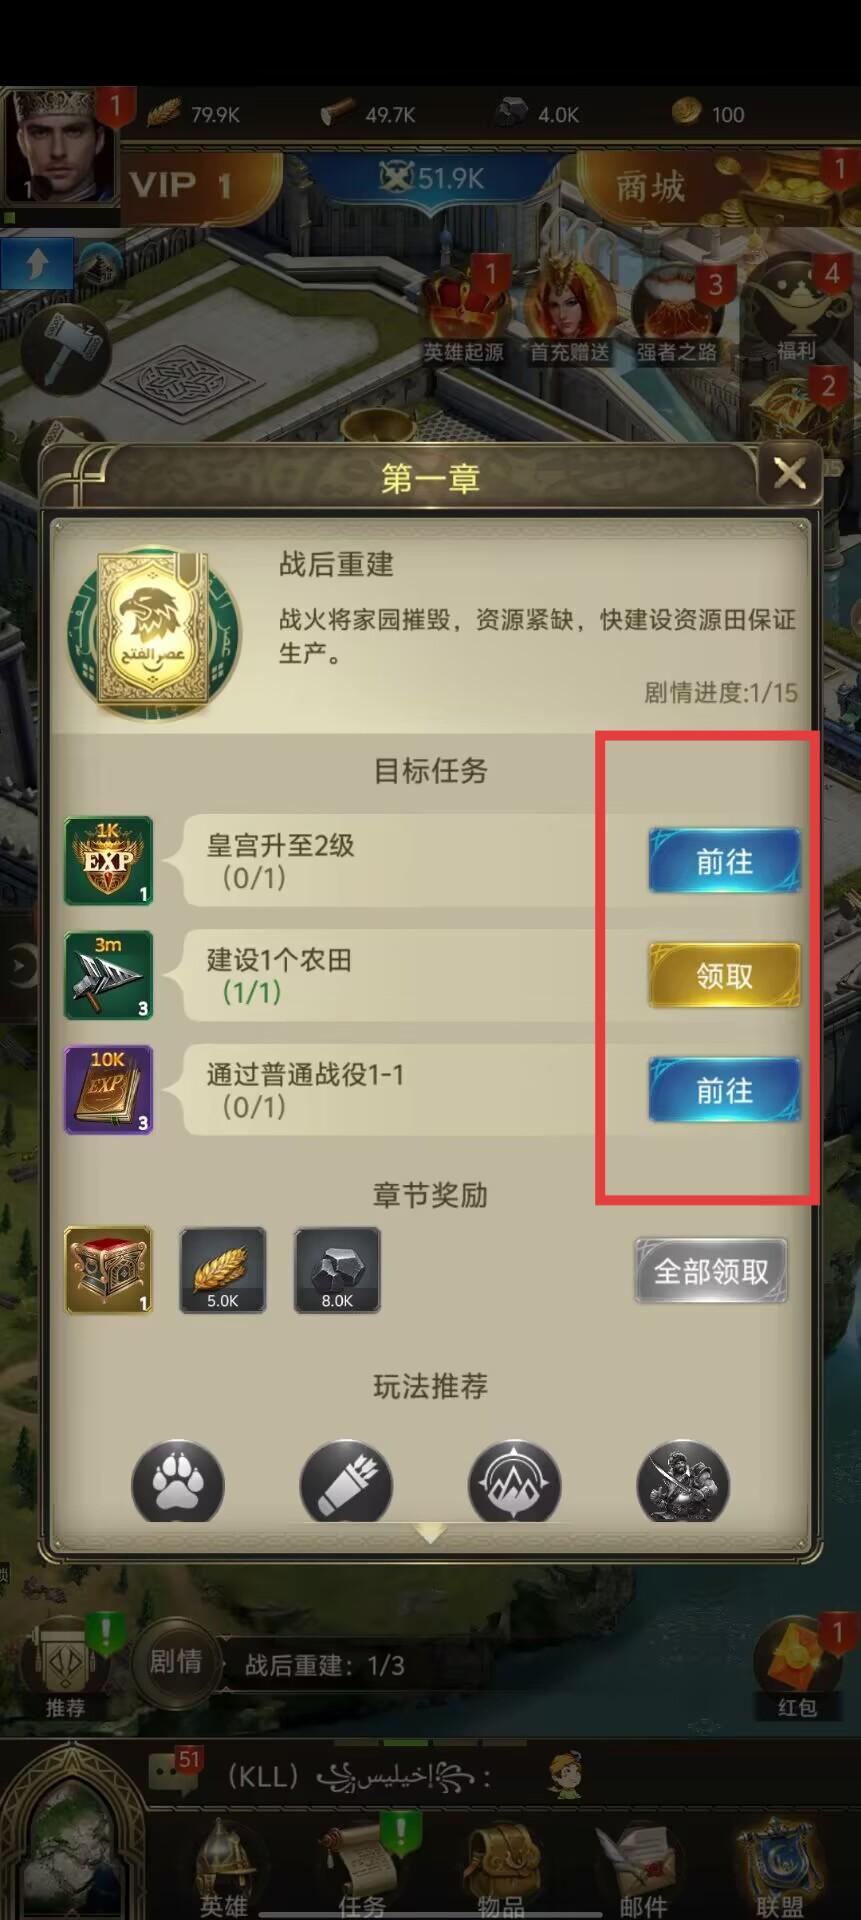Image resolution: width=861 pixels, height=1920 pixels.
Task: Expand the blue up-arrow panel
Action: click(x=37, y=265)
